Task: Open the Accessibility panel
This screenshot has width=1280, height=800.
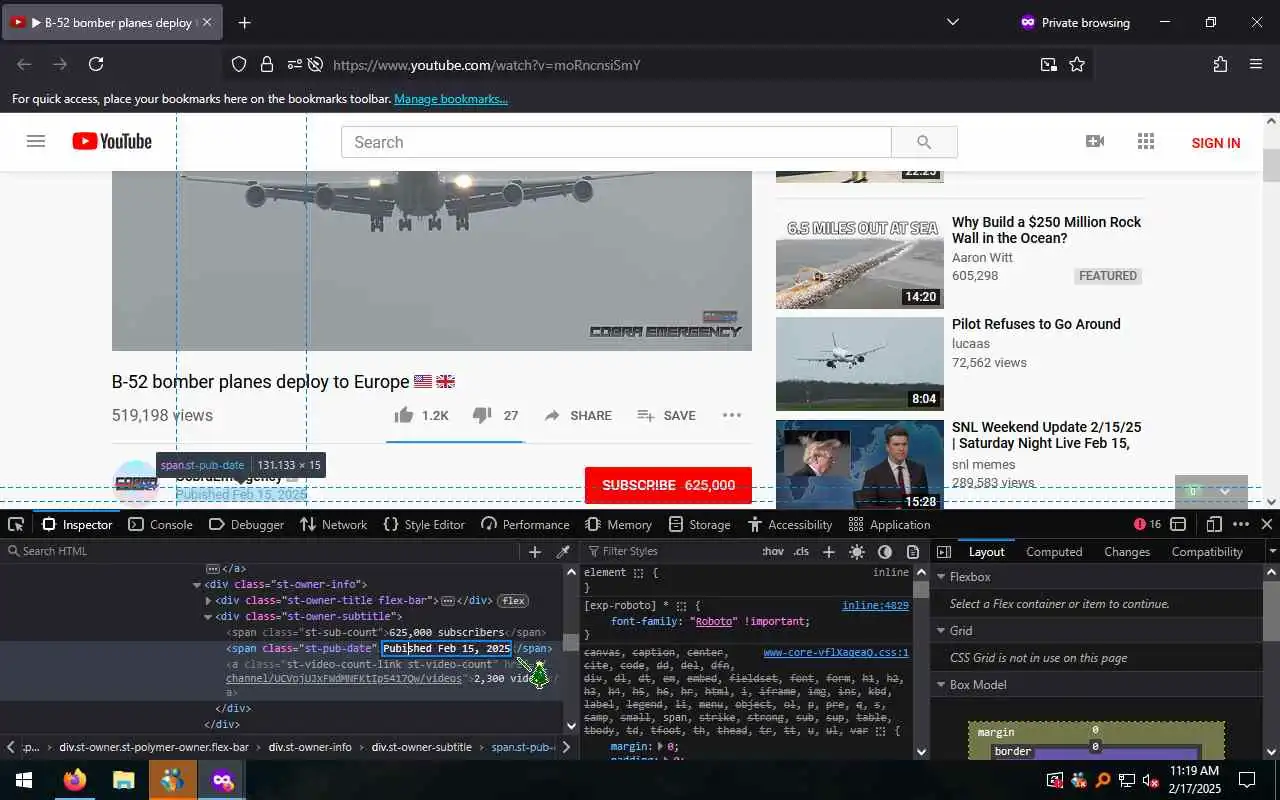Action: [789, 524]
